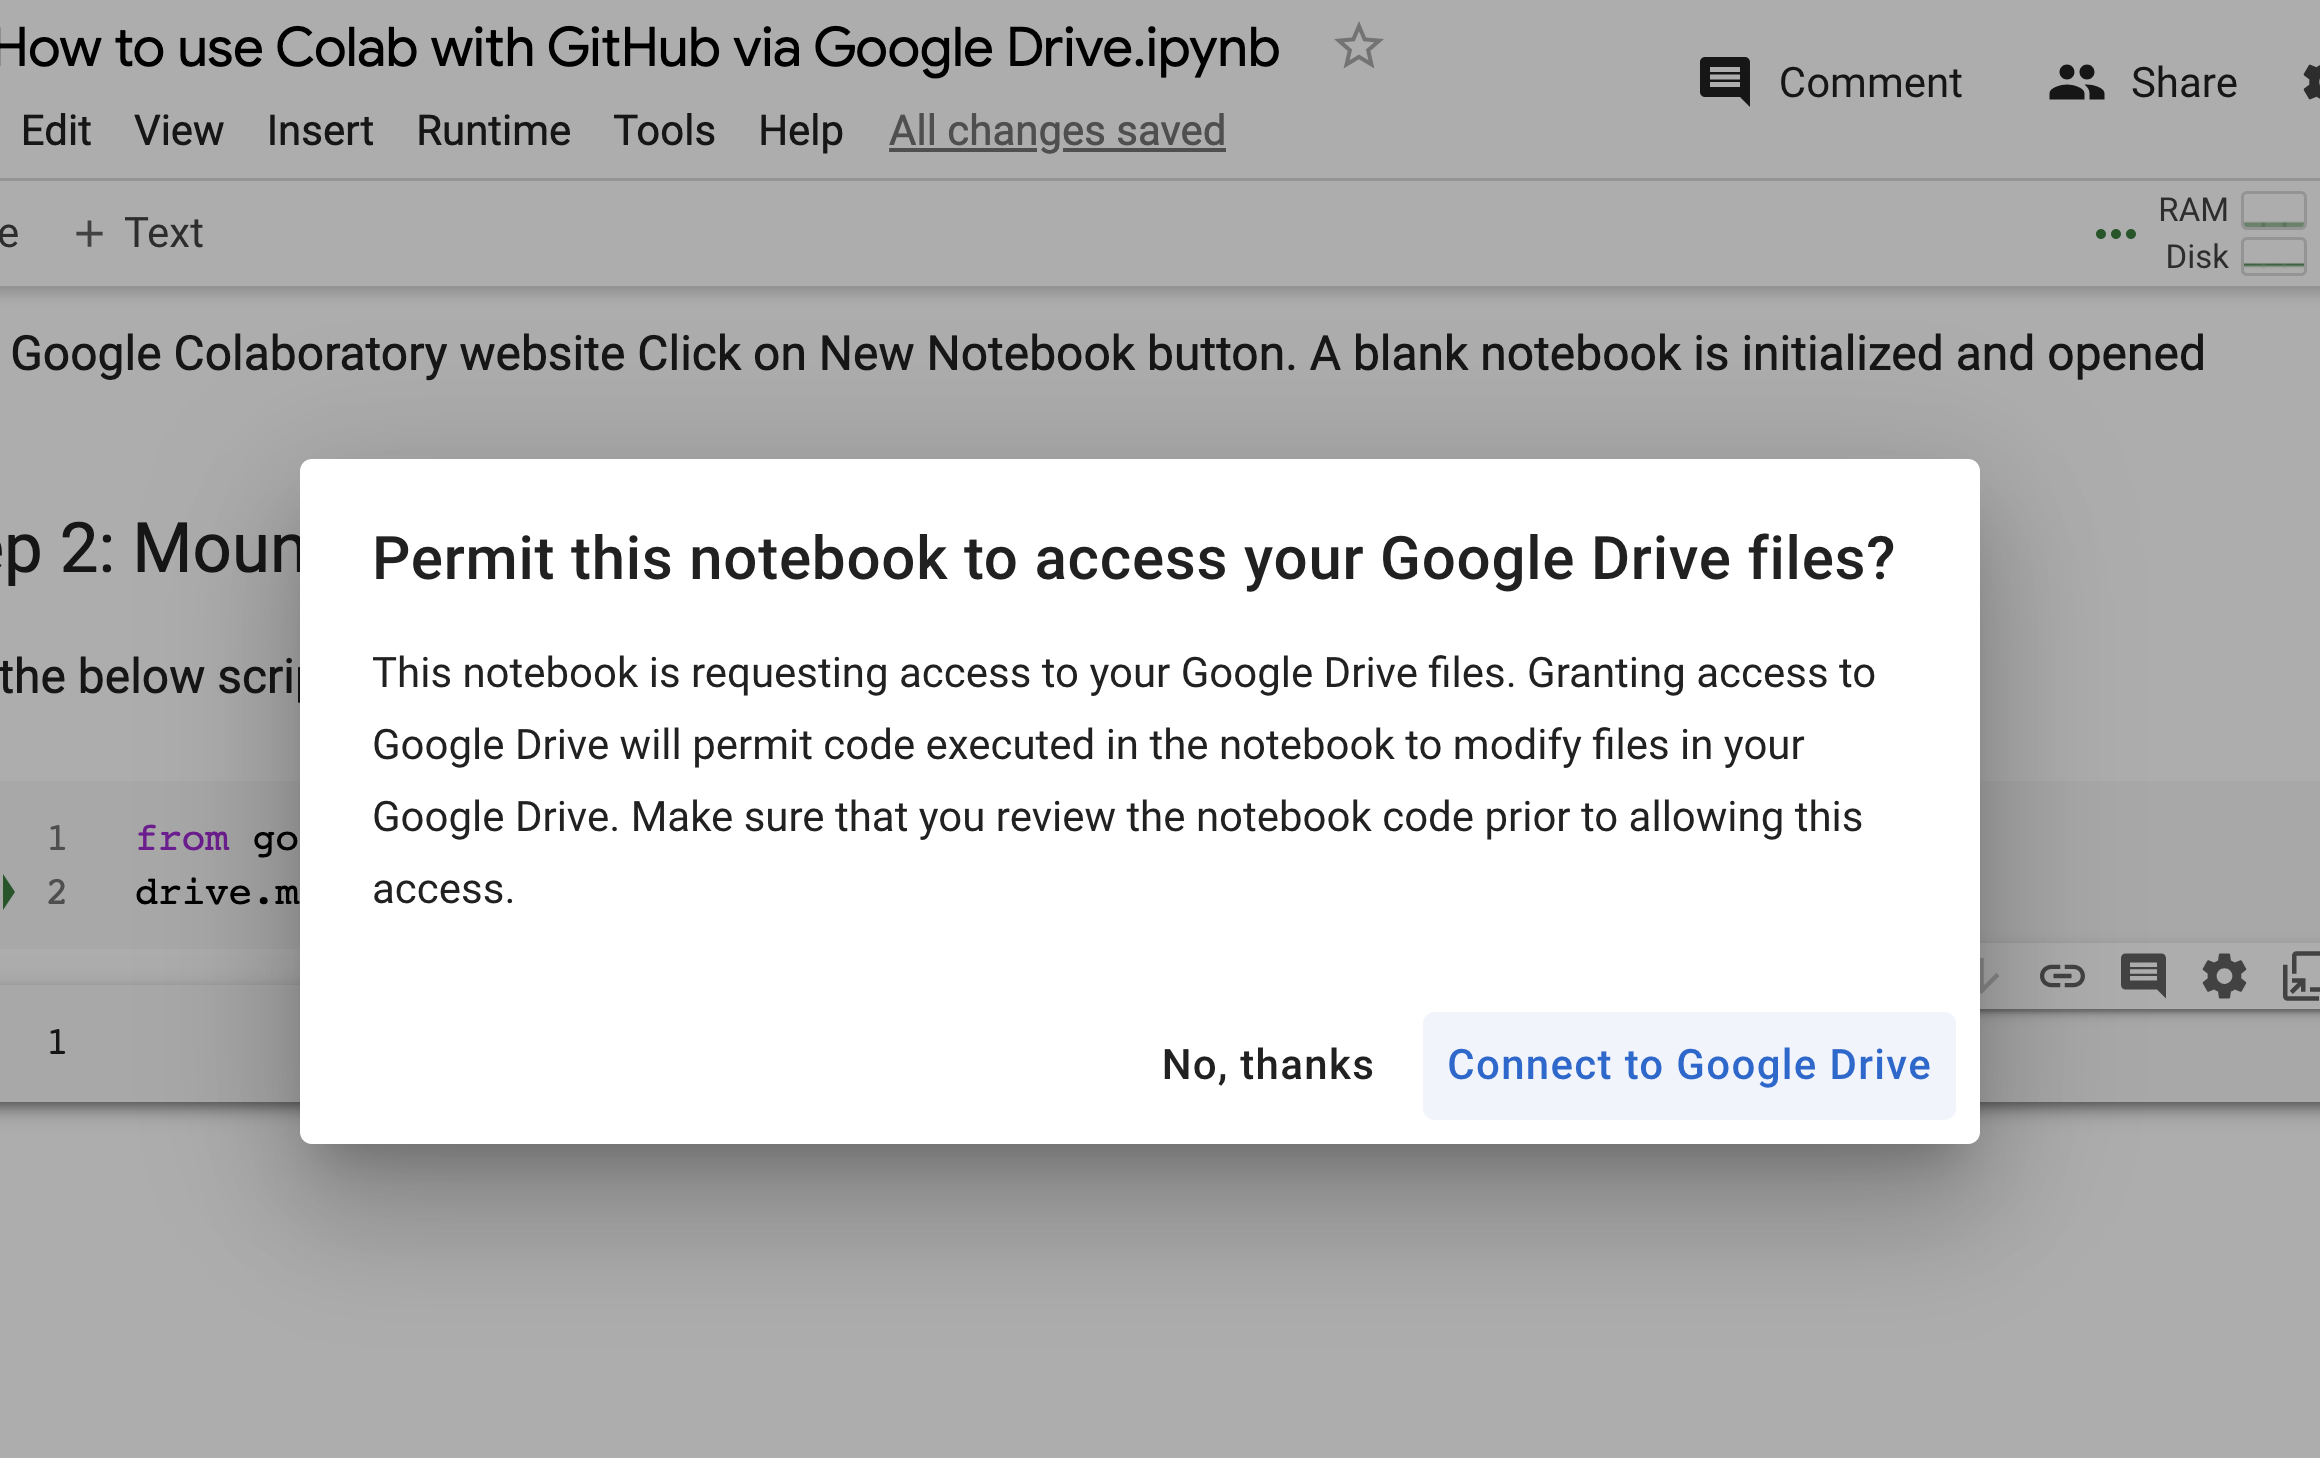Click the green connecting dots indicator
This screenshot has width=2320, height=1458.
(2115, 234)
